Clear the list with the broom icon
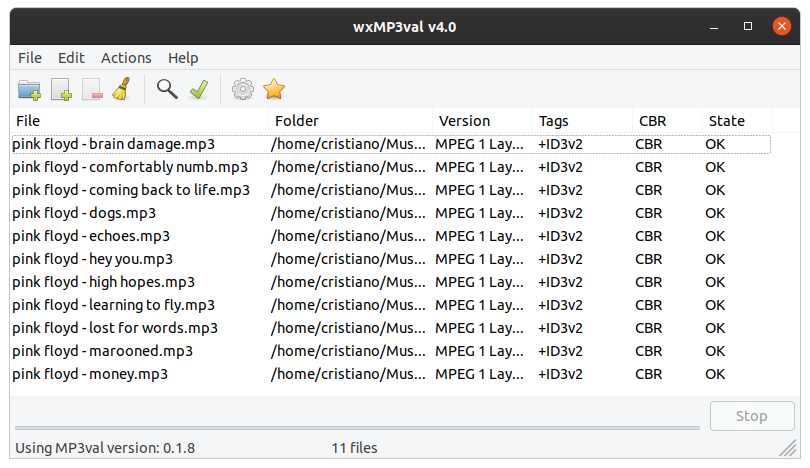810x468 pixels. (122, 89)
